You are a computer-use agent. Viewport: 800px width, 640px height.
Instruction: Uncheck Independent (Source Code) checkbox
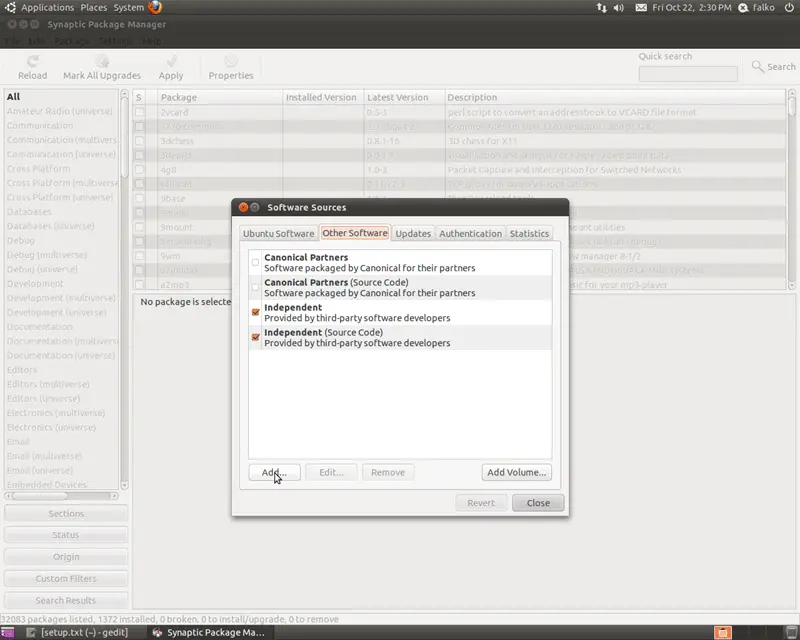click(256, 337)
